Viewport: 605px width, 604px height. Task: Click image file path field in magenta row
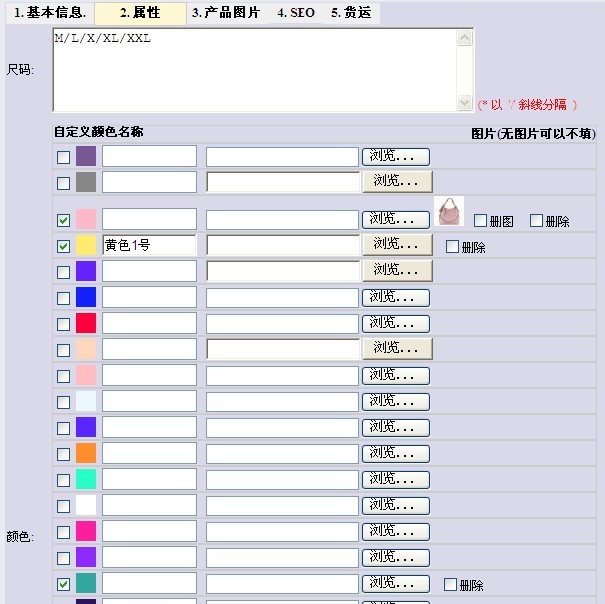coord(282,532)
